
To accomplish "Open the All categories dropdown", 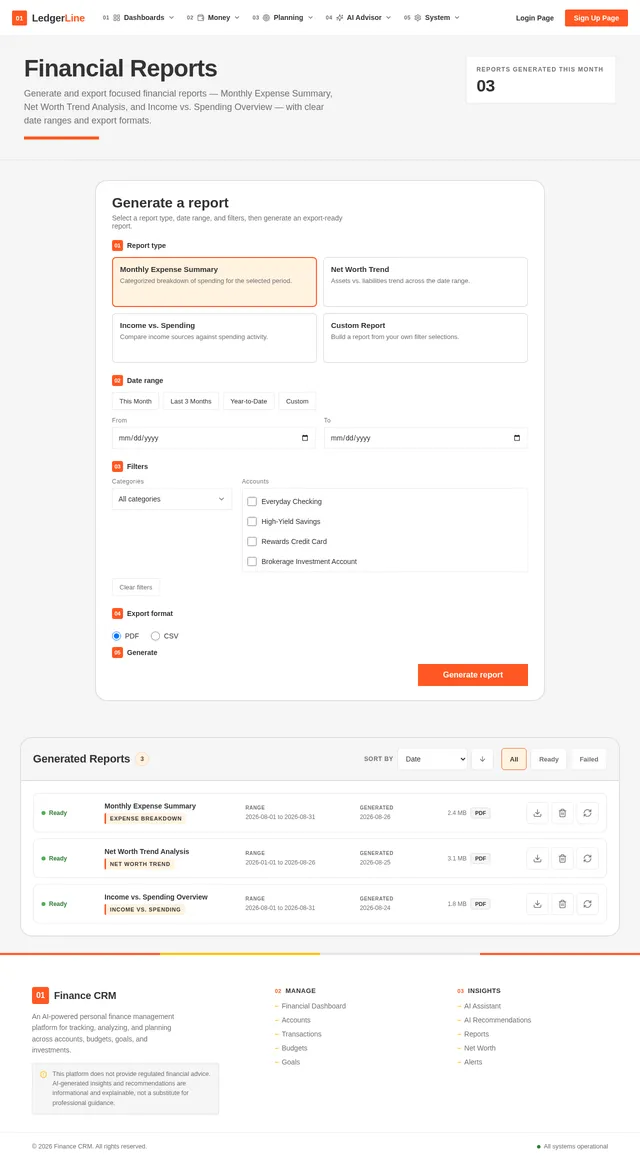I will 172,499.
